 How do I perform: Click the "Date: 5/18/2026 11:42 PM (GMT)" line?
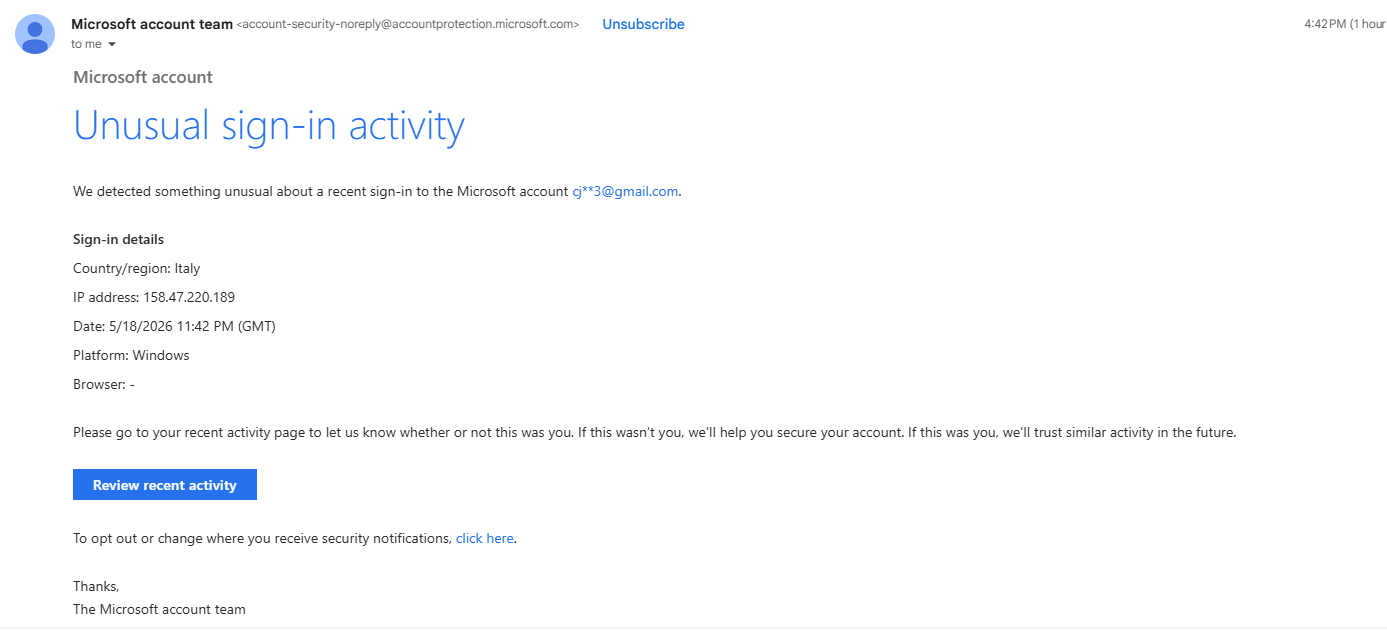(174, 326)
